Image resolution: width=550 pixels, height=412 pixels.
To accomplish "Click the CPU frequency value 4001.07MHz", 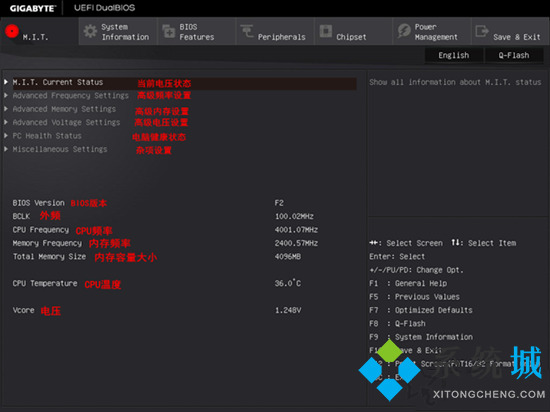I will [x=296, y=230].
